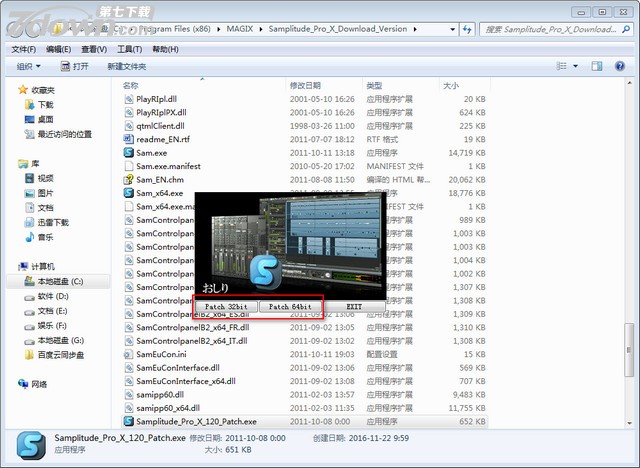Click the change view icon
Image resolution: width=640 pixels, height=468 pixels.
click(x=562, y=66)
